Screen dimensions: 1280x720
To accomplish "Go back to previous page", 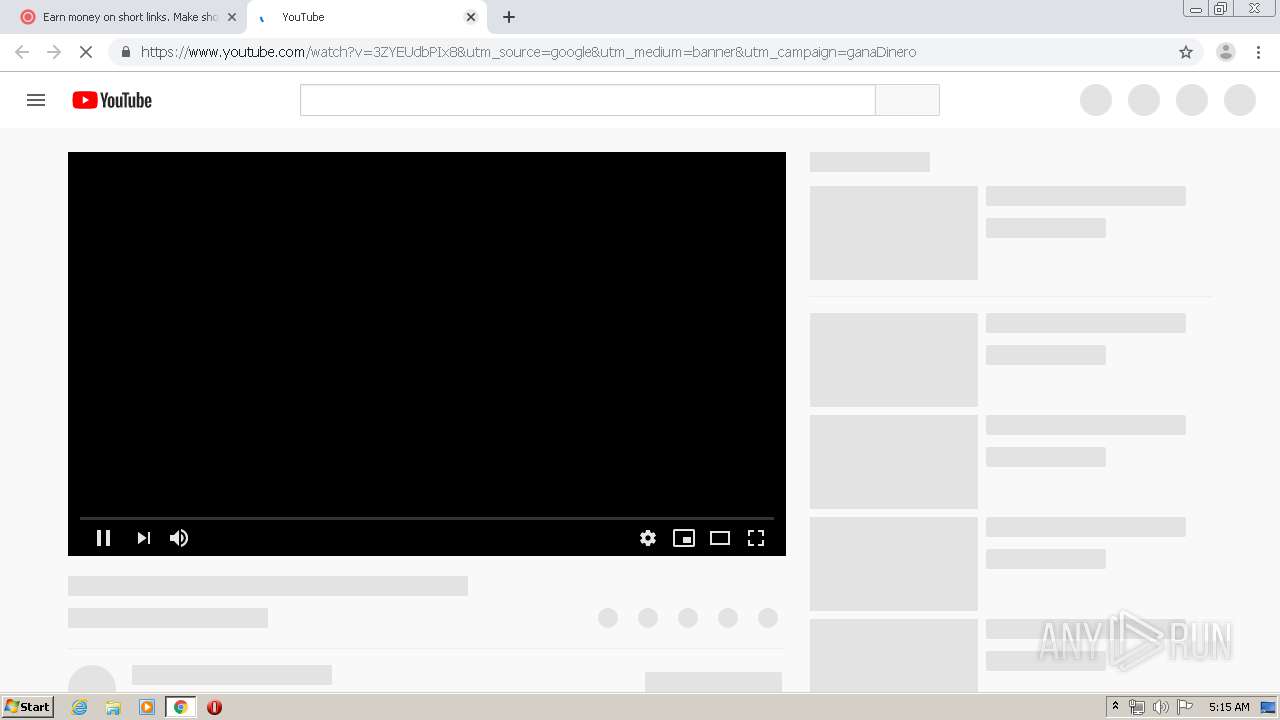I will (x=22, y=52).
